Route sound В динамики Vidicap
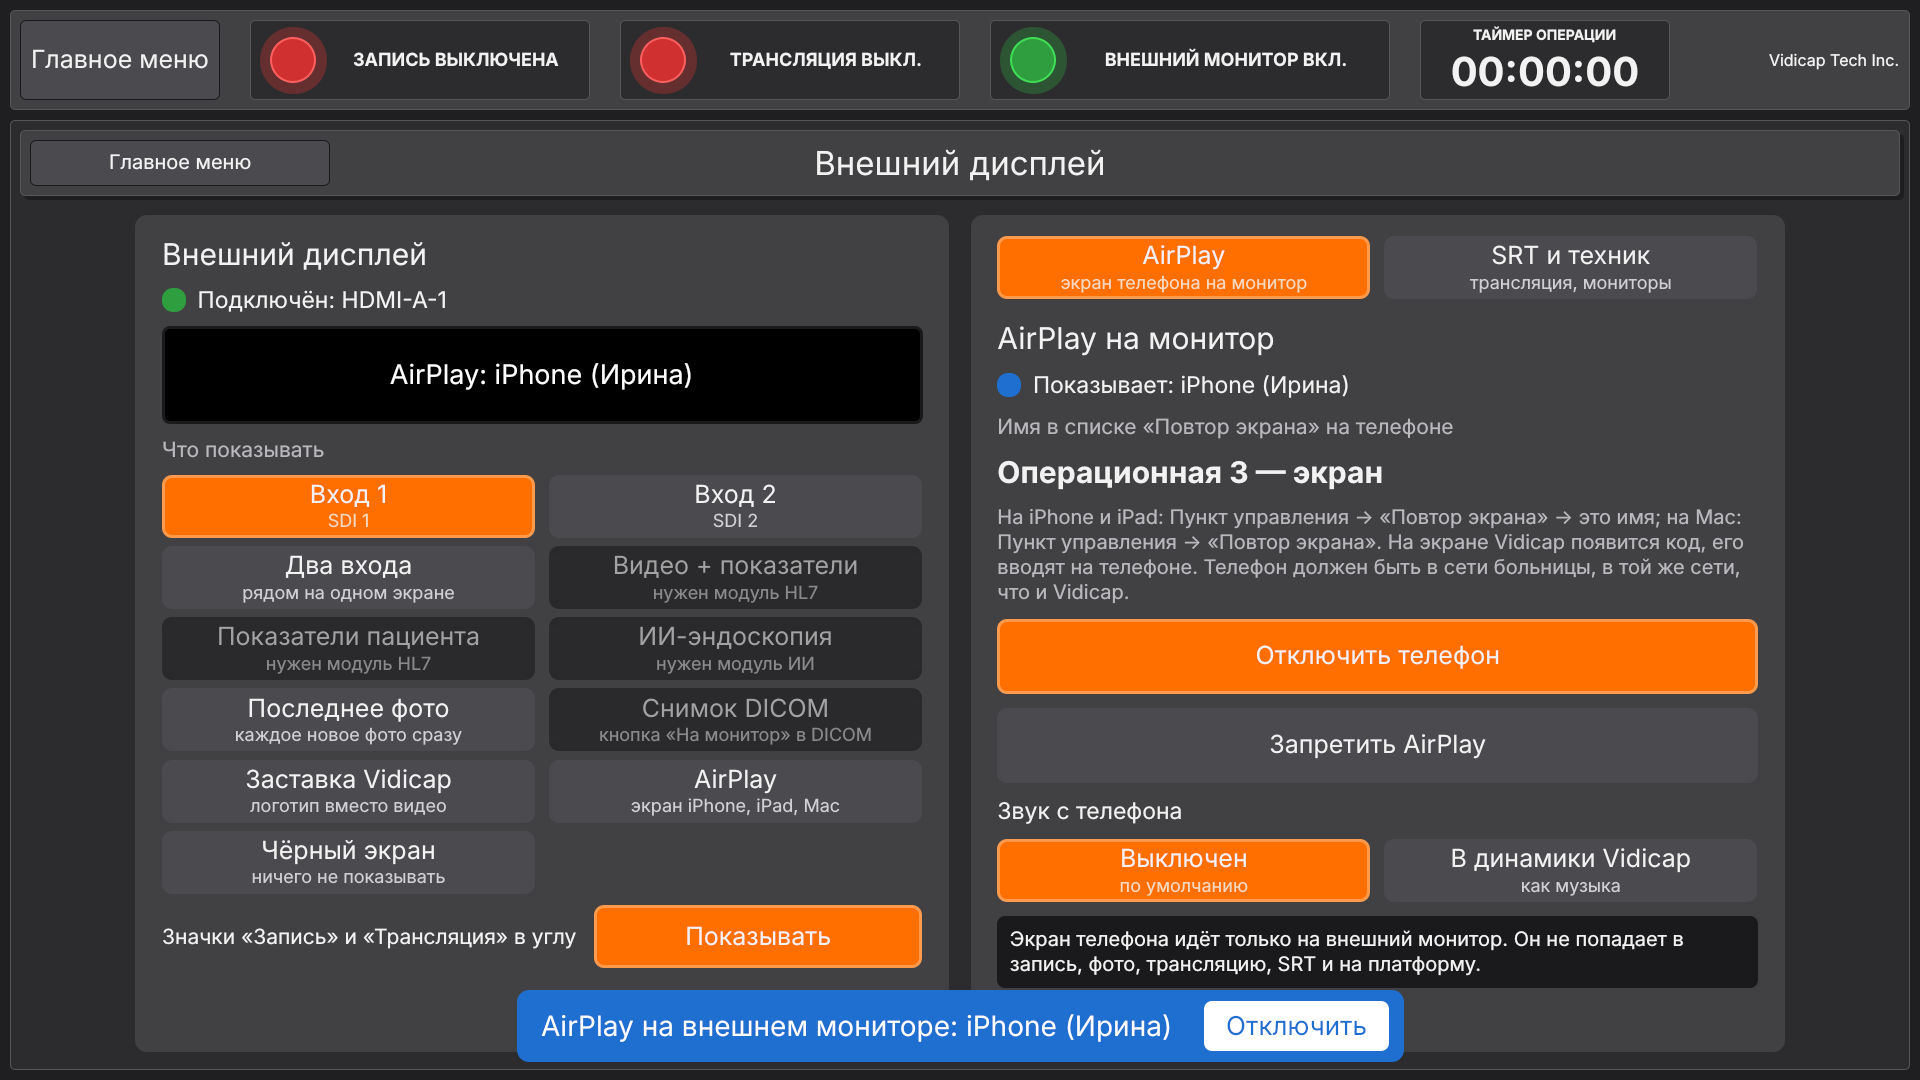The image size is (1920, 1080). (1570, 870)
